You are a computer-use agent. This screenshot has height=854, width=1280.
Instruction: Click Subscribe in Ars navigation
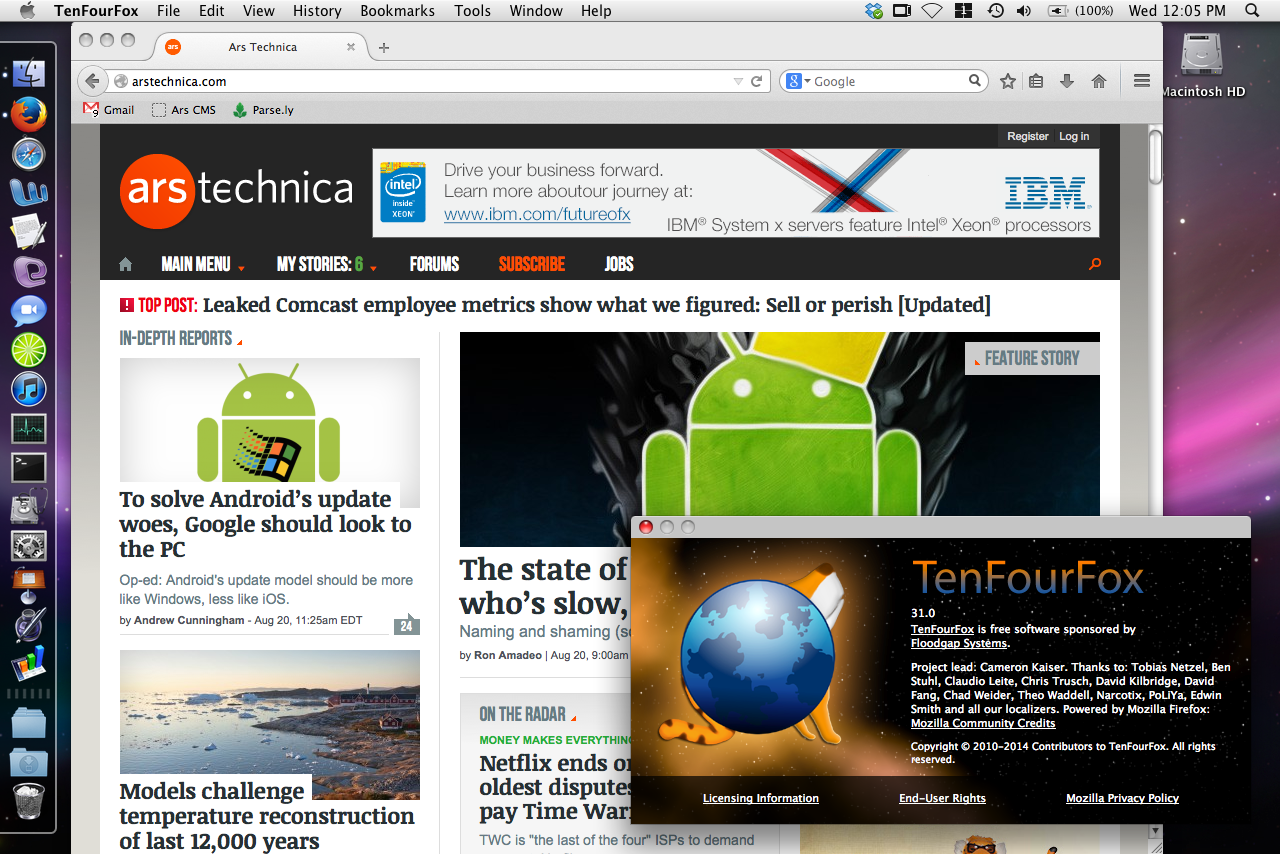532,264
